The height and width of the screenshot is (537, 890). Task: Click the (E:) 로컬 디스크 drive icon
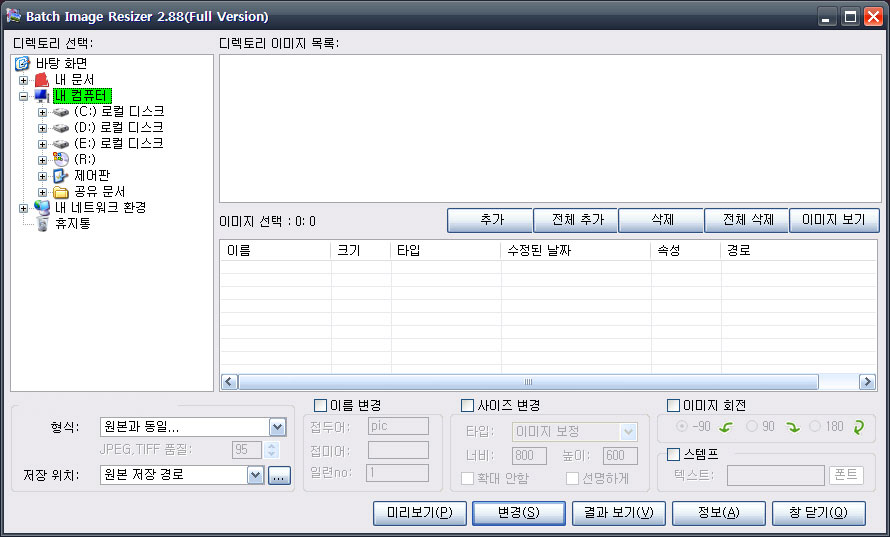pyautogui.click(x=61, y=144)
